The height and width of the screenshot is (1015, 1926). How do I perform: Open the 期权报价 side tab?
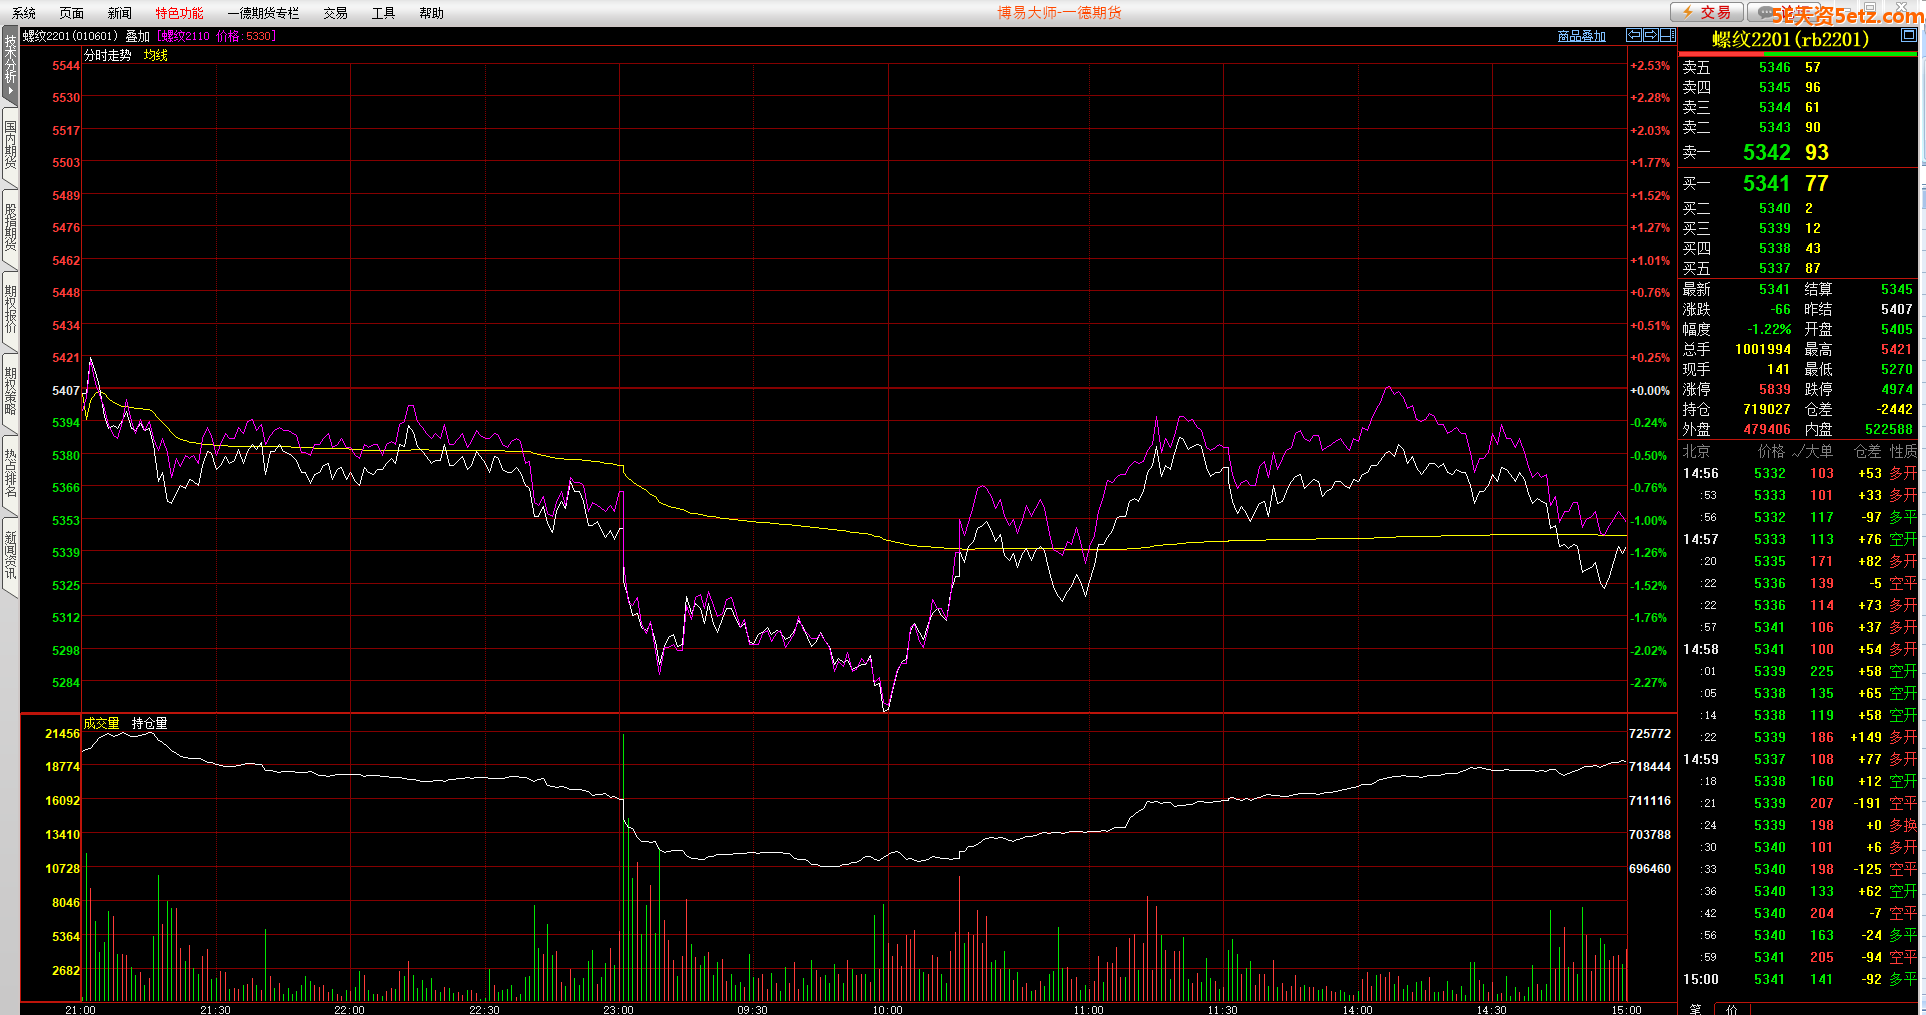[10, 310]
